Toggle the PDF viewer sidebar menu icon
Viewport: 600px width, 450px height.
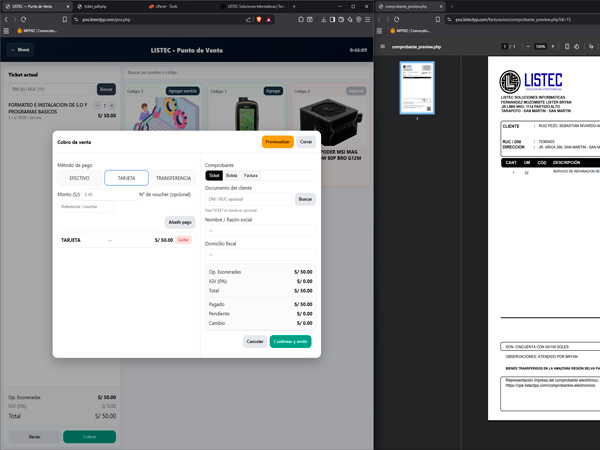[382, 47]
